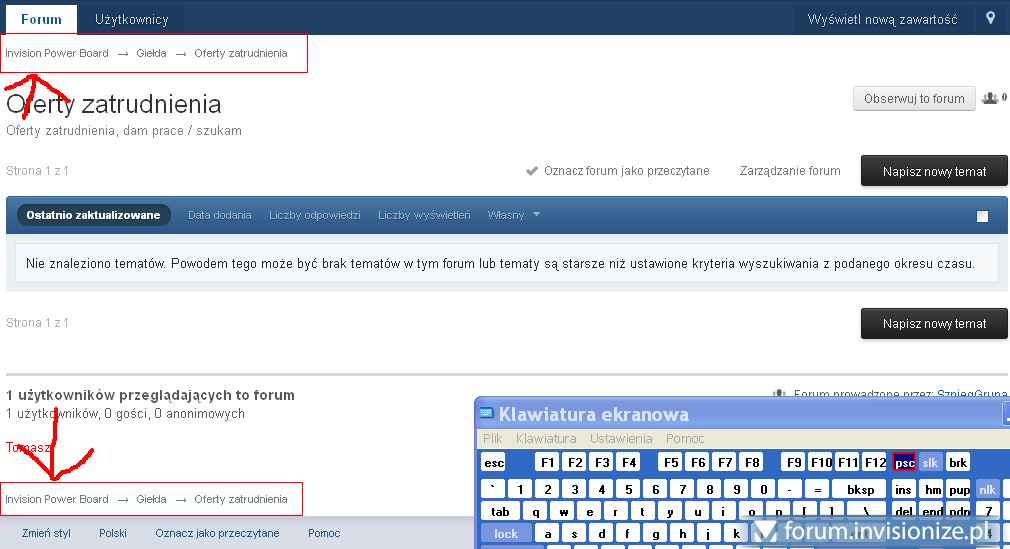Image resolution: width=1010 pixels, height=549 pixels.
Task: Open Zarządzanie forum menu
Action: point(790,171)
